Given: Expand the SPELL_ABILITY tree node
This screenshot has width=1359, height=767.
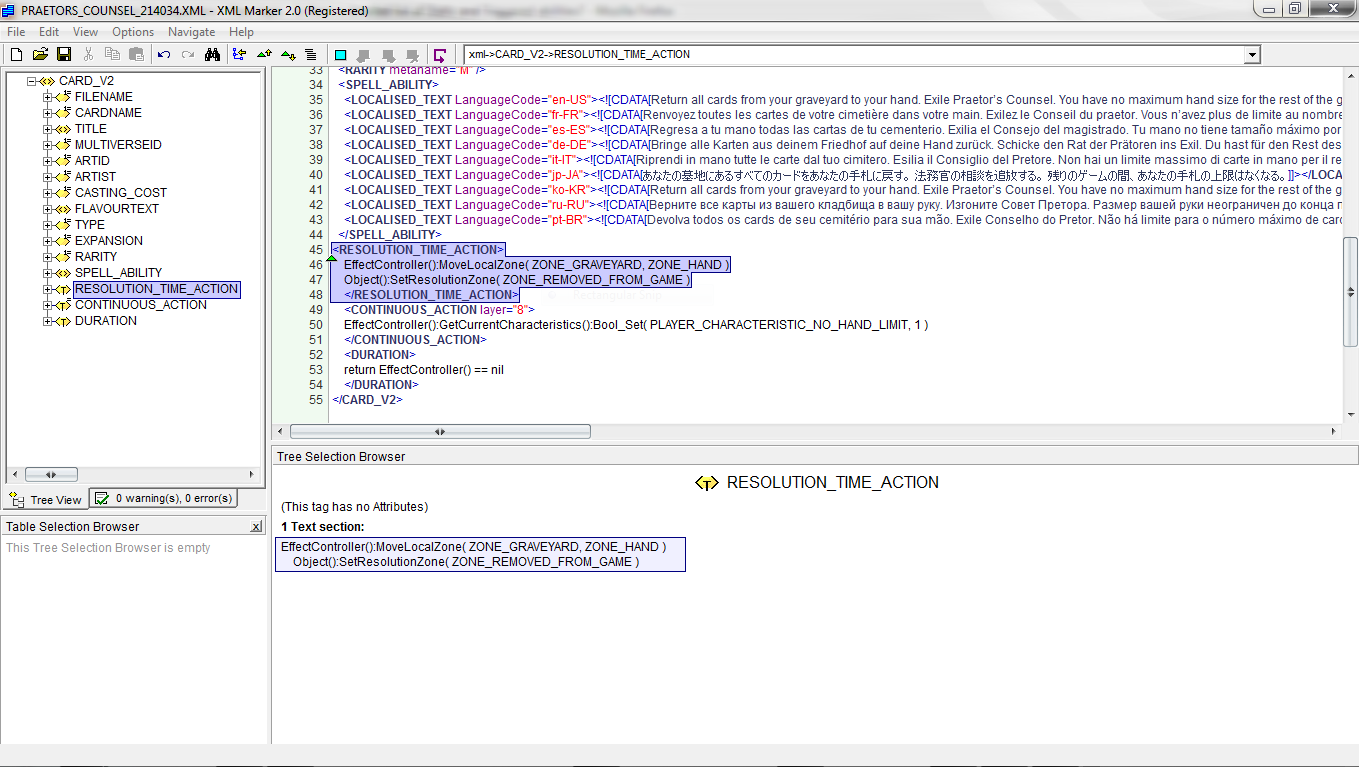Looking at the screenshot, I should point(48,273).
